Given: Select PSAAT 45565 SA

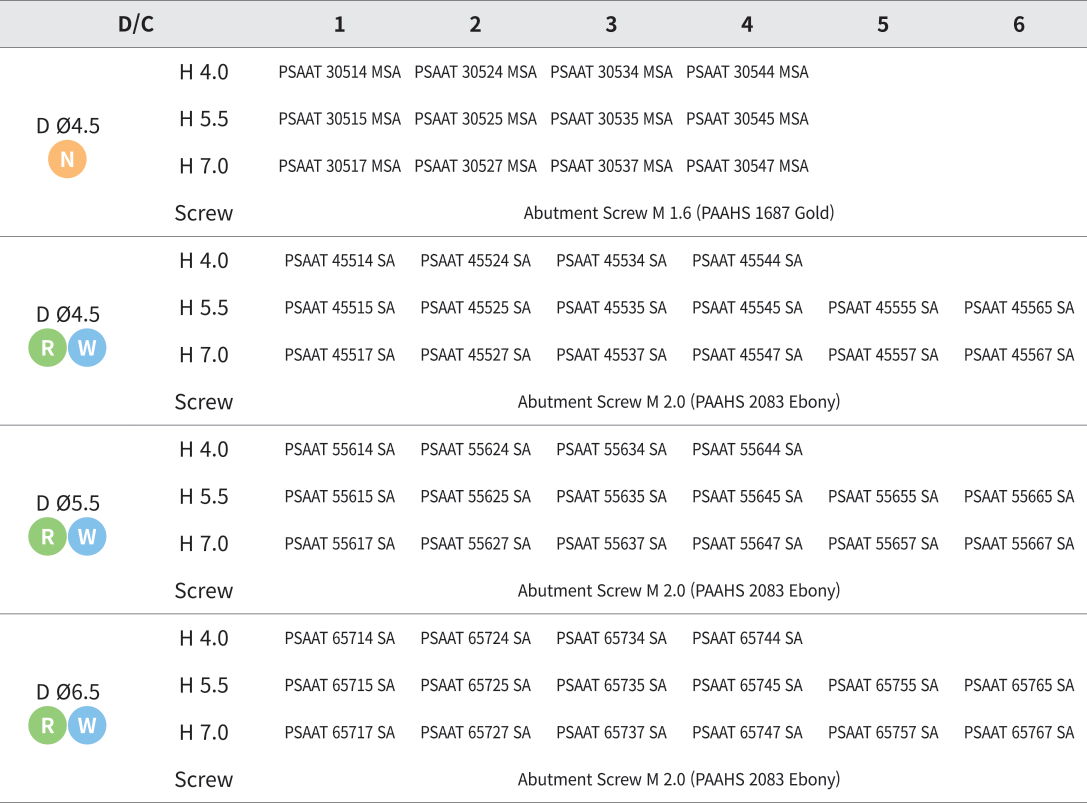Looking at the screenshot, I should 1019,308.
